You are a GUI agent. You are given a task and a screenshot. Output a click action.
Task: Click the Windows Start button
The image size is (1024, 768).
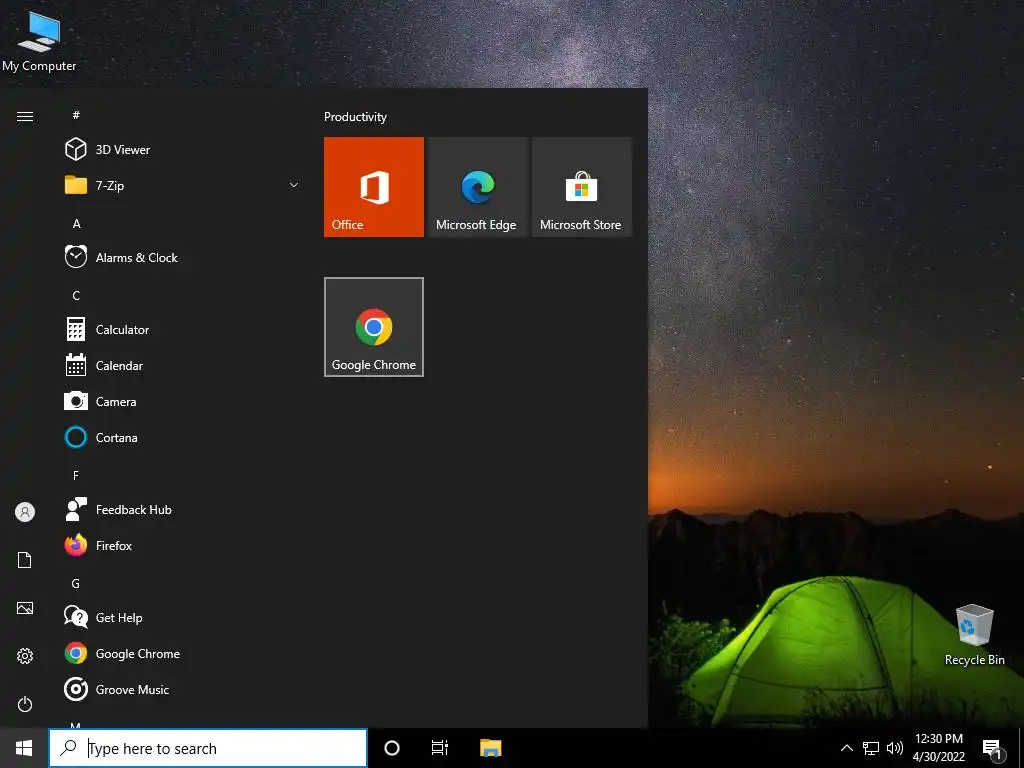tap(24, 748)
